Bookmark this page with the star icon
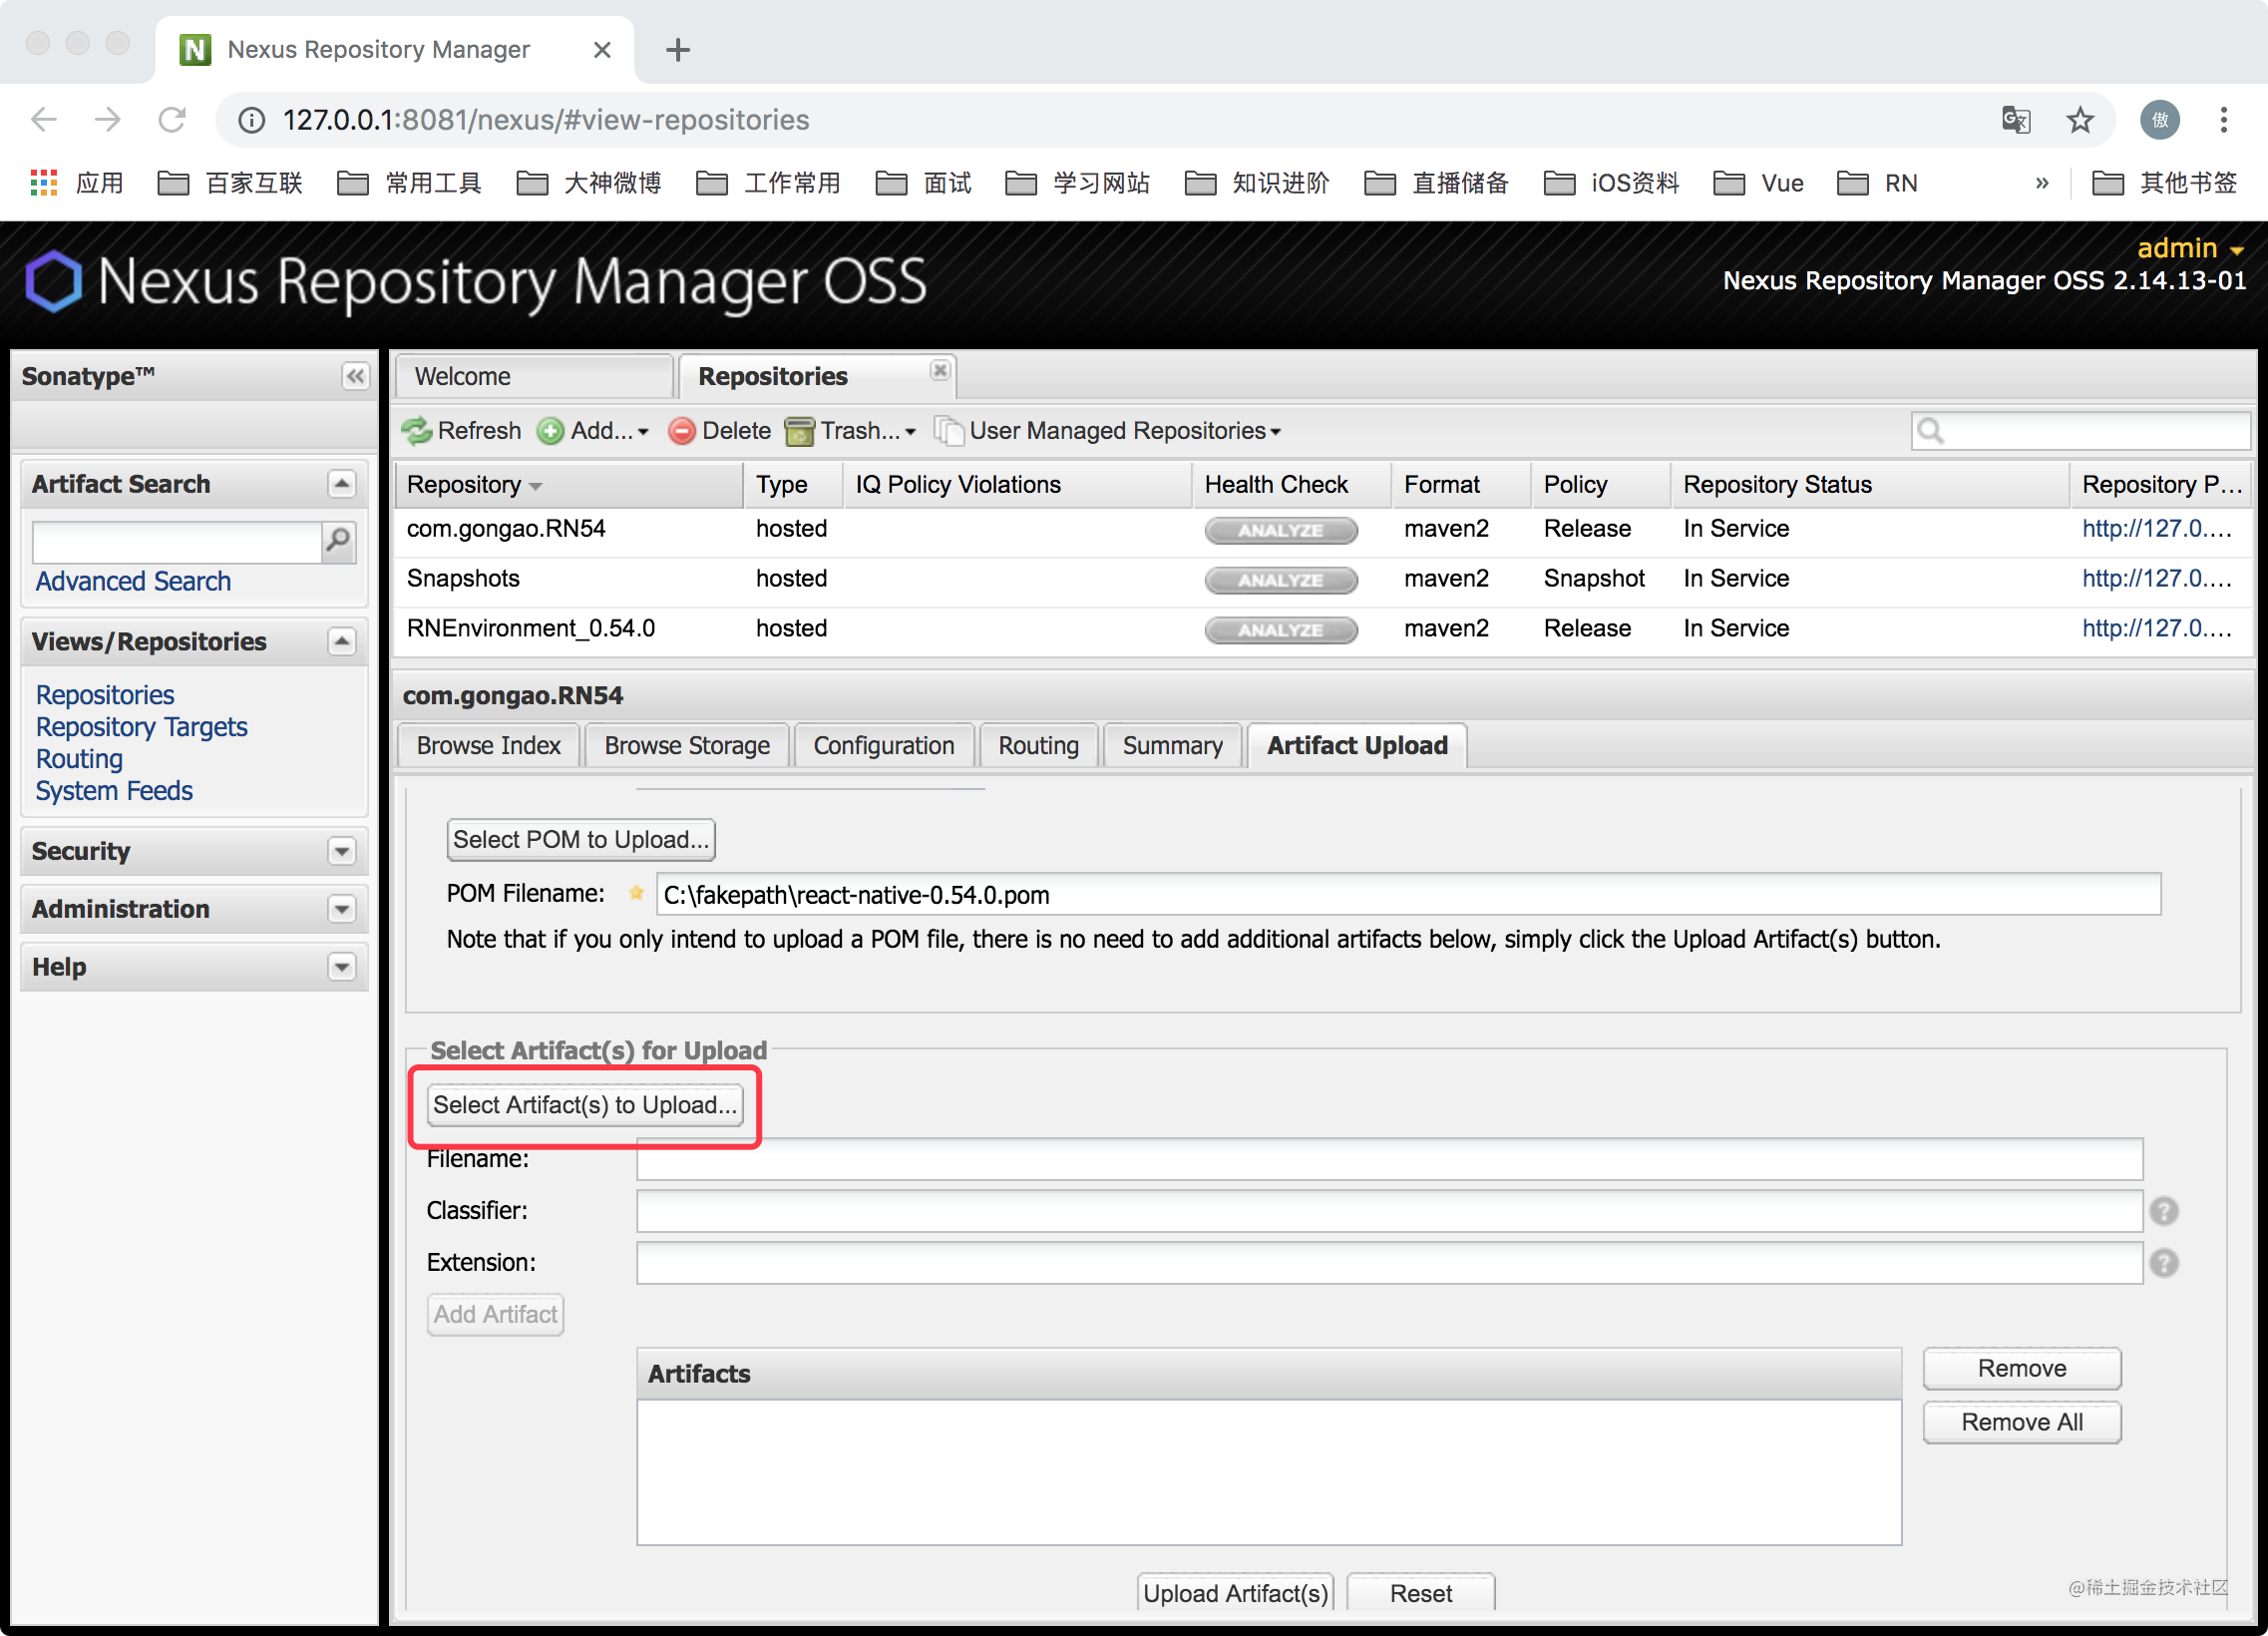The height and width of the screenshot is (1636, 2268). (x=2080, y=120)
